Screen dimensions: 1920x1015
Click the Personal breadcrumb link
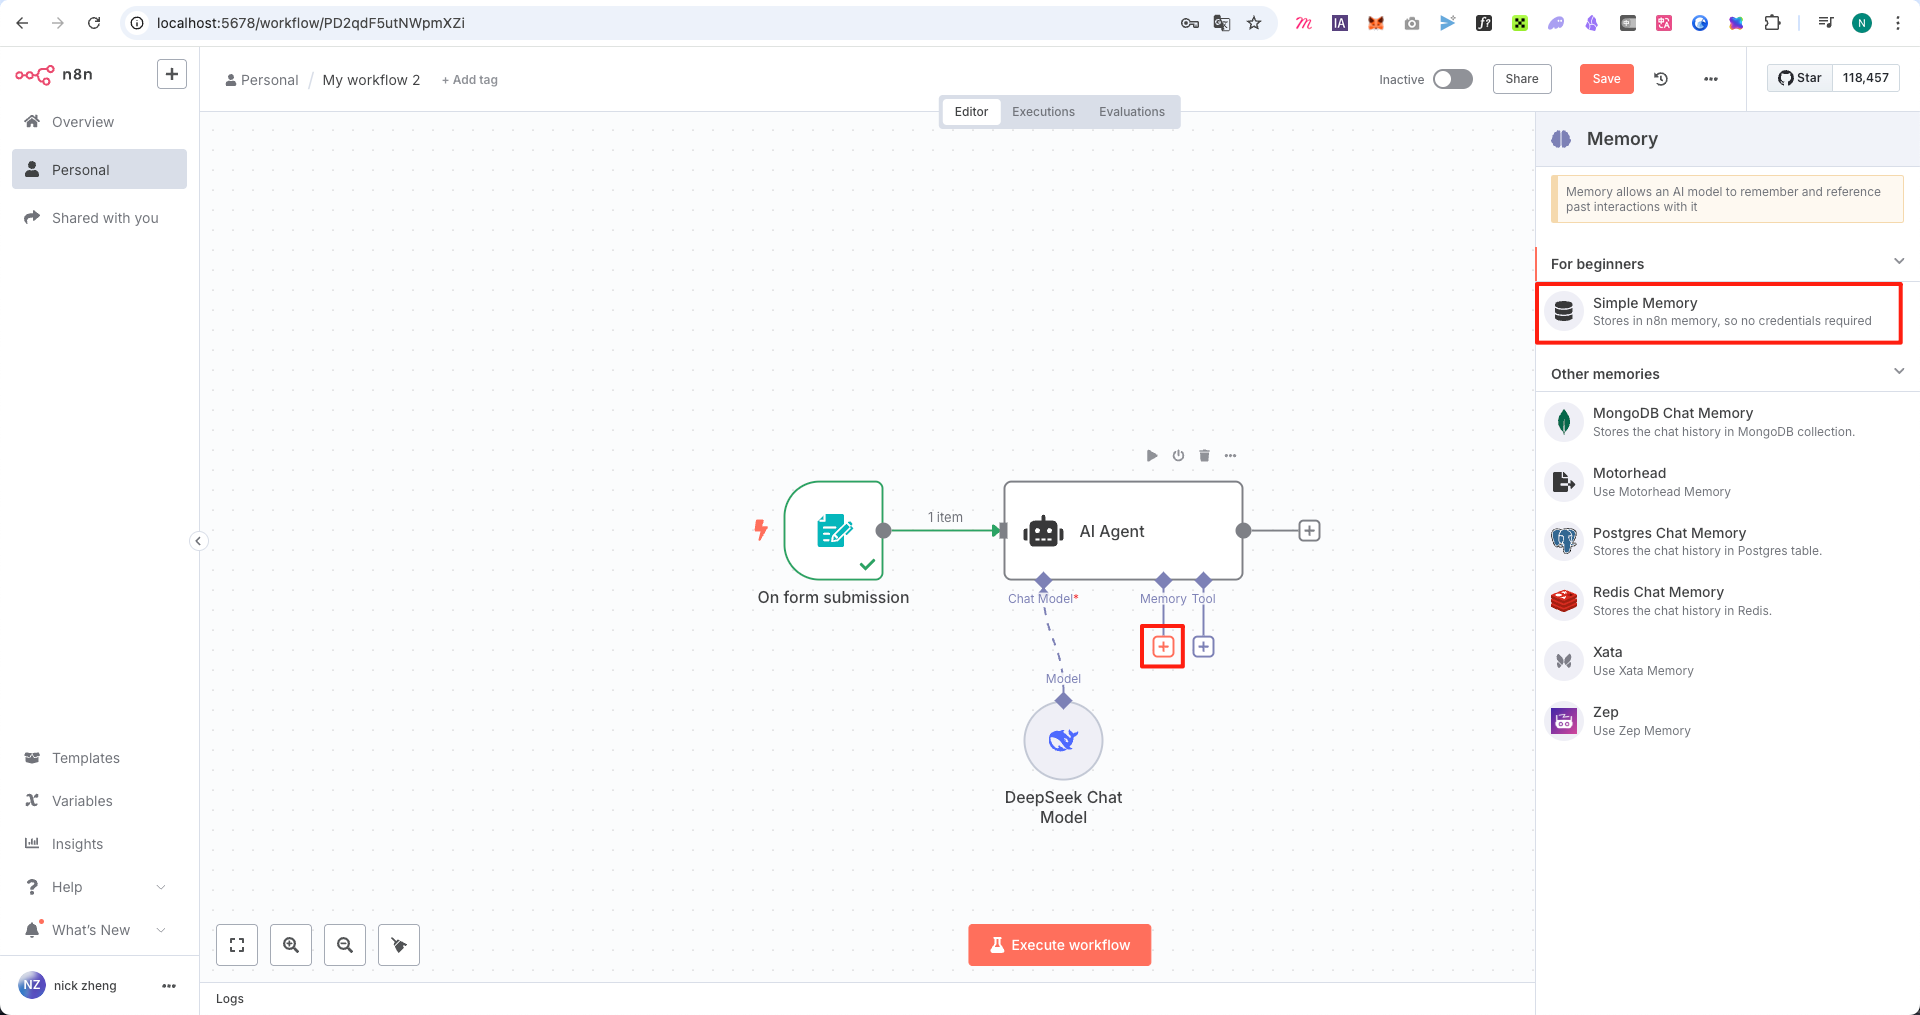[262, 80]
